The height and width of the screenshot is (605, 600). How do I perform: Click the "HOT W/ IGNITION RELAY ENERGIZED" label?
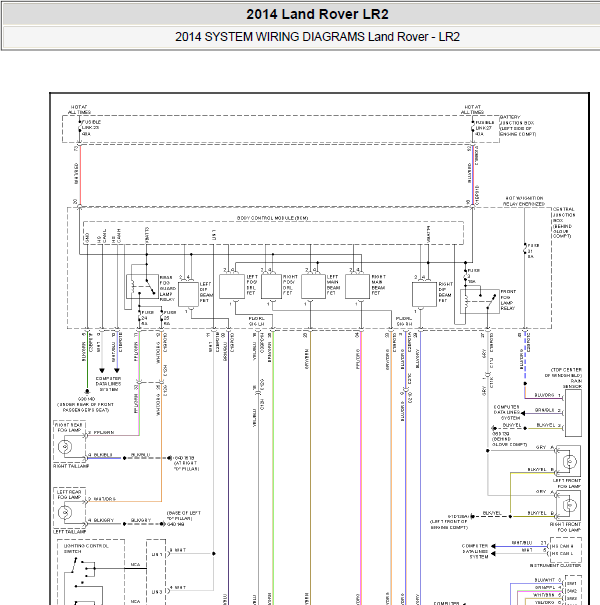(x=524, y=201)
